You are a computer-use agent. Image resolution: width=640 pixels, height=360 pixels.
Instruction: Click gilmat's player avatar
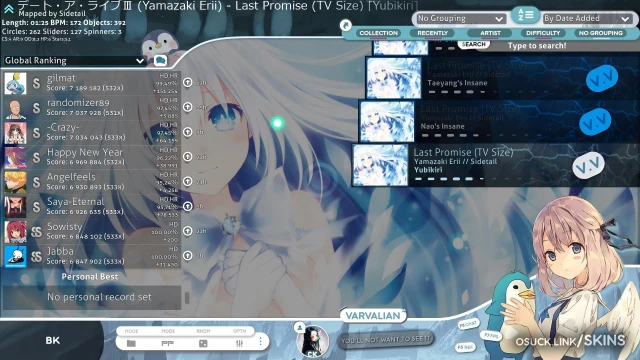16,83
